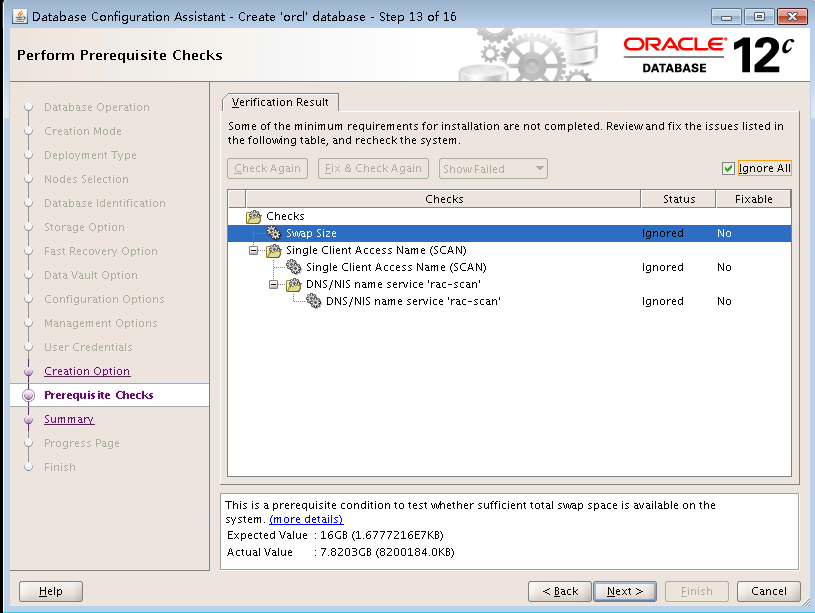815x613 pixels.
Task: Click the Nodes Selection step label
Action: point(86,179)
